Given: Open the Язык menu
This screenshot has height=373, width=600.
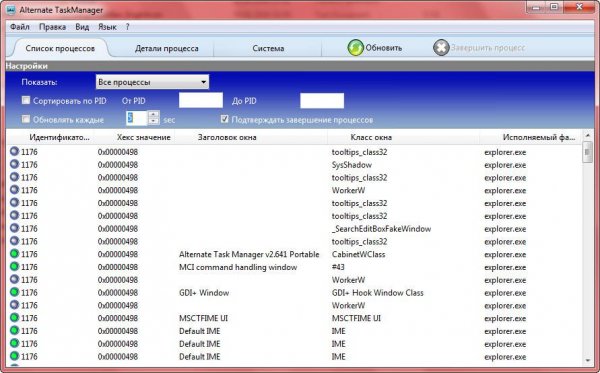Looking at the screenshot, I should tap(107, 27).
